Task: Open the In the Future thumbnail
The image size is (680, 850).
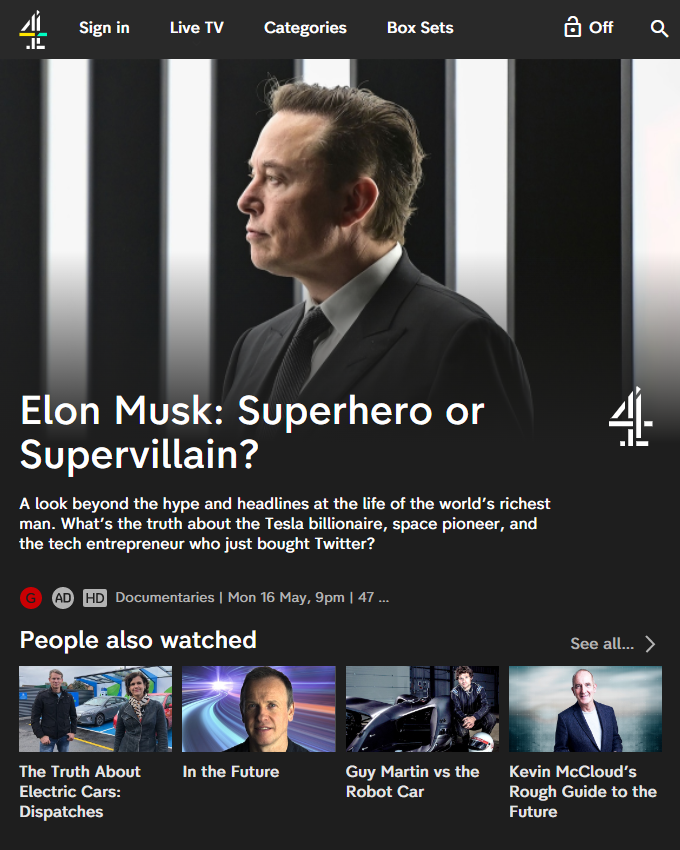Action: click(x=259, y=709)
